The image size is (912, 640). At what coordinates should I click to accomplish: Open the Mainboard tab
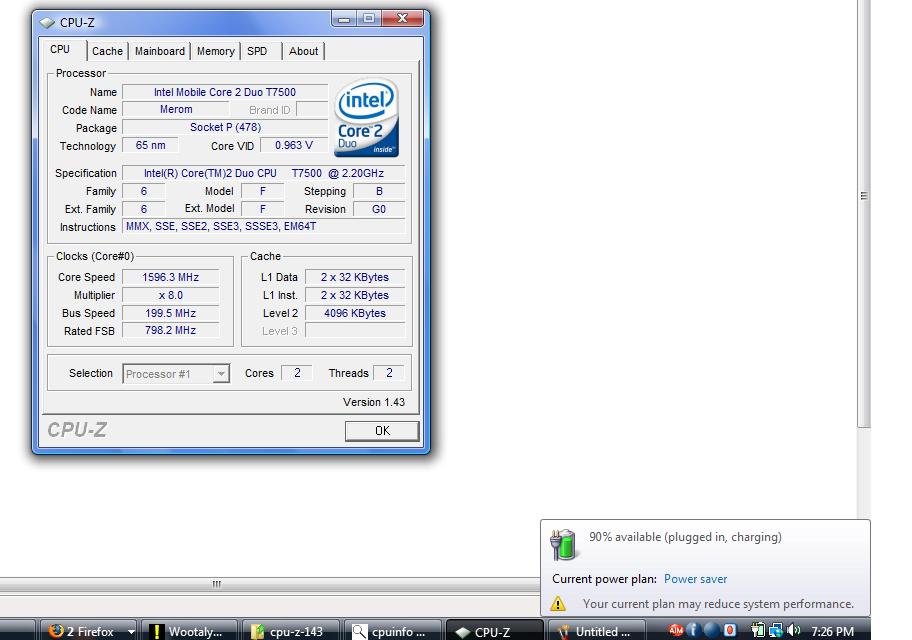pos(160,51)
